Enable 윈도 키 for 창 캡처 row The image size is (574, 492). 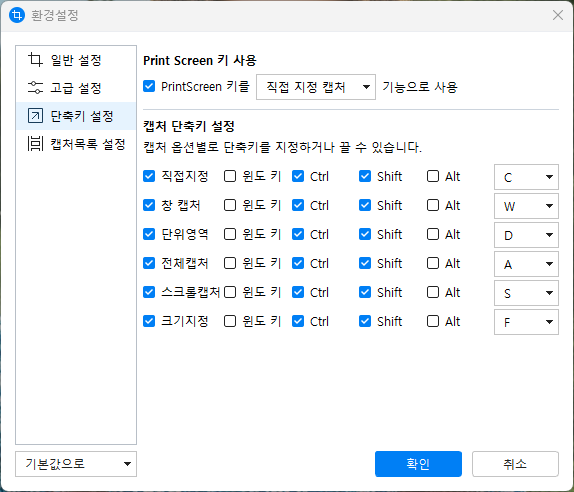pos(230,205)
